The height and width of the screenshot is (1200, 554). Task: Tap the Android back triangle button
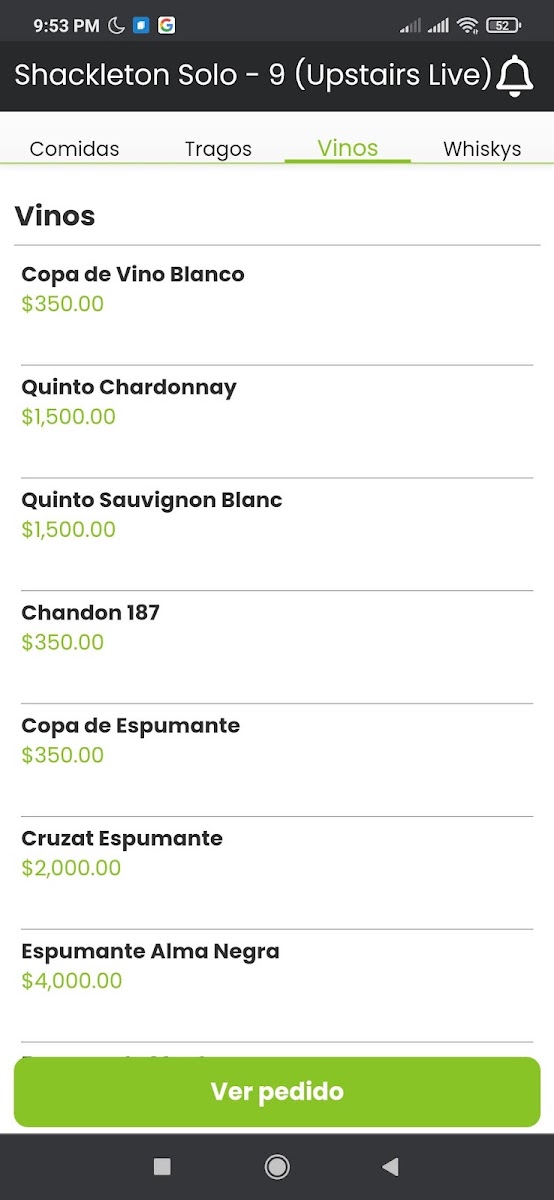tap(391, 1166)
